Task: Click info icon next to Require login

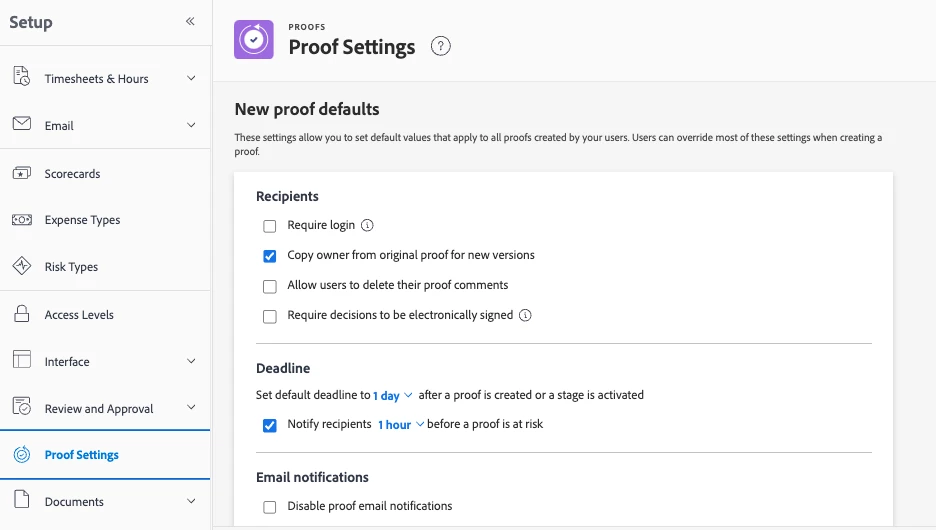Action: point(367,226)
